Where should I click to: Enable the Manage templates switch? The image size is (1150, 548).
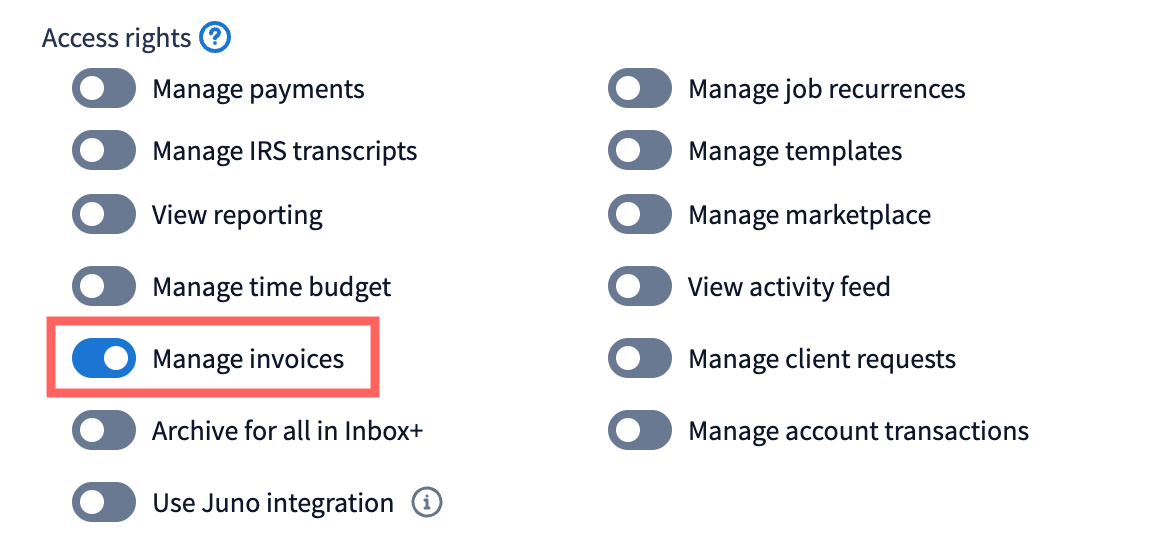[639, 151]
